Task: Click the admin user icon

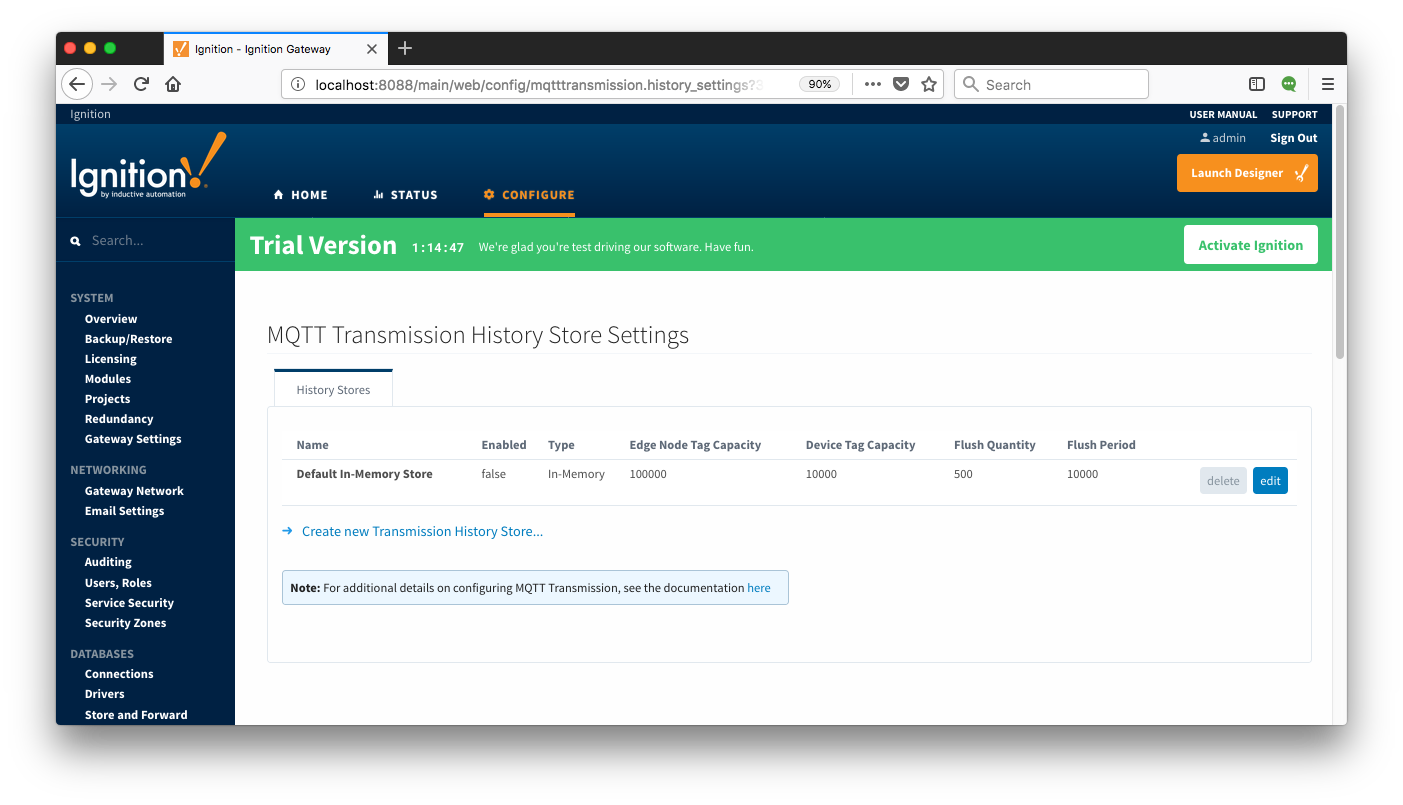Action: click(x=1205, y=138)
